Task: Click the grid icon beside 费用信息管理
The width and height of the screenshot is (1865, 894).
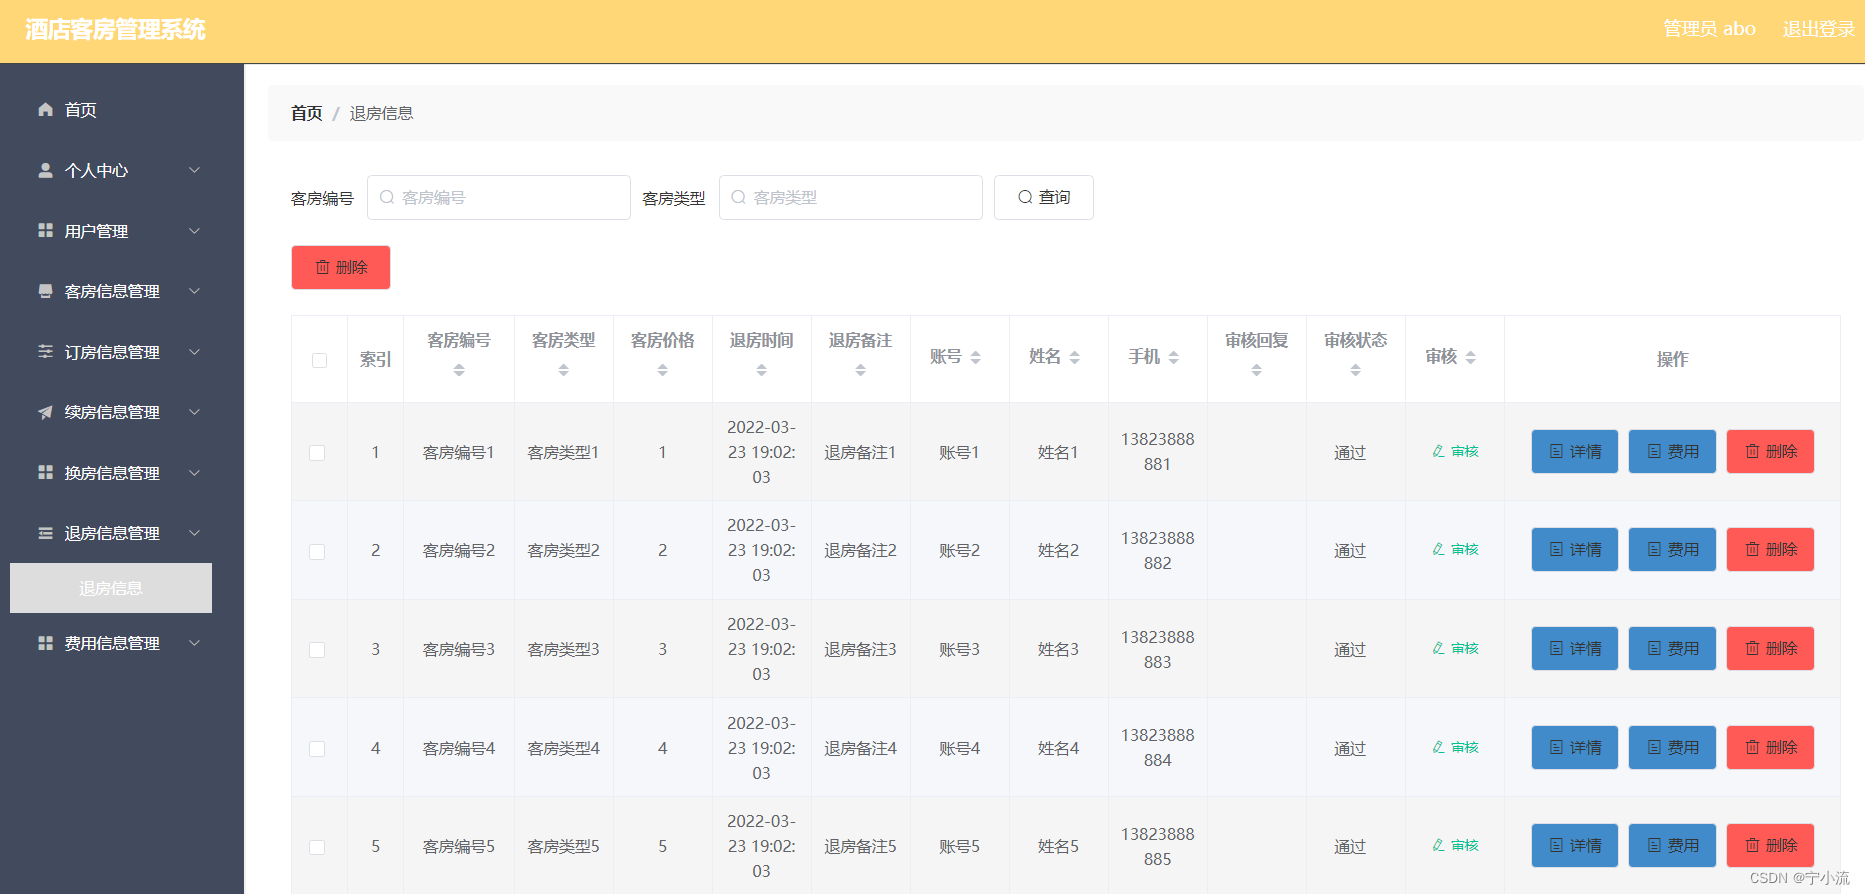Action: pyautogui.click(x=45, y=643)
